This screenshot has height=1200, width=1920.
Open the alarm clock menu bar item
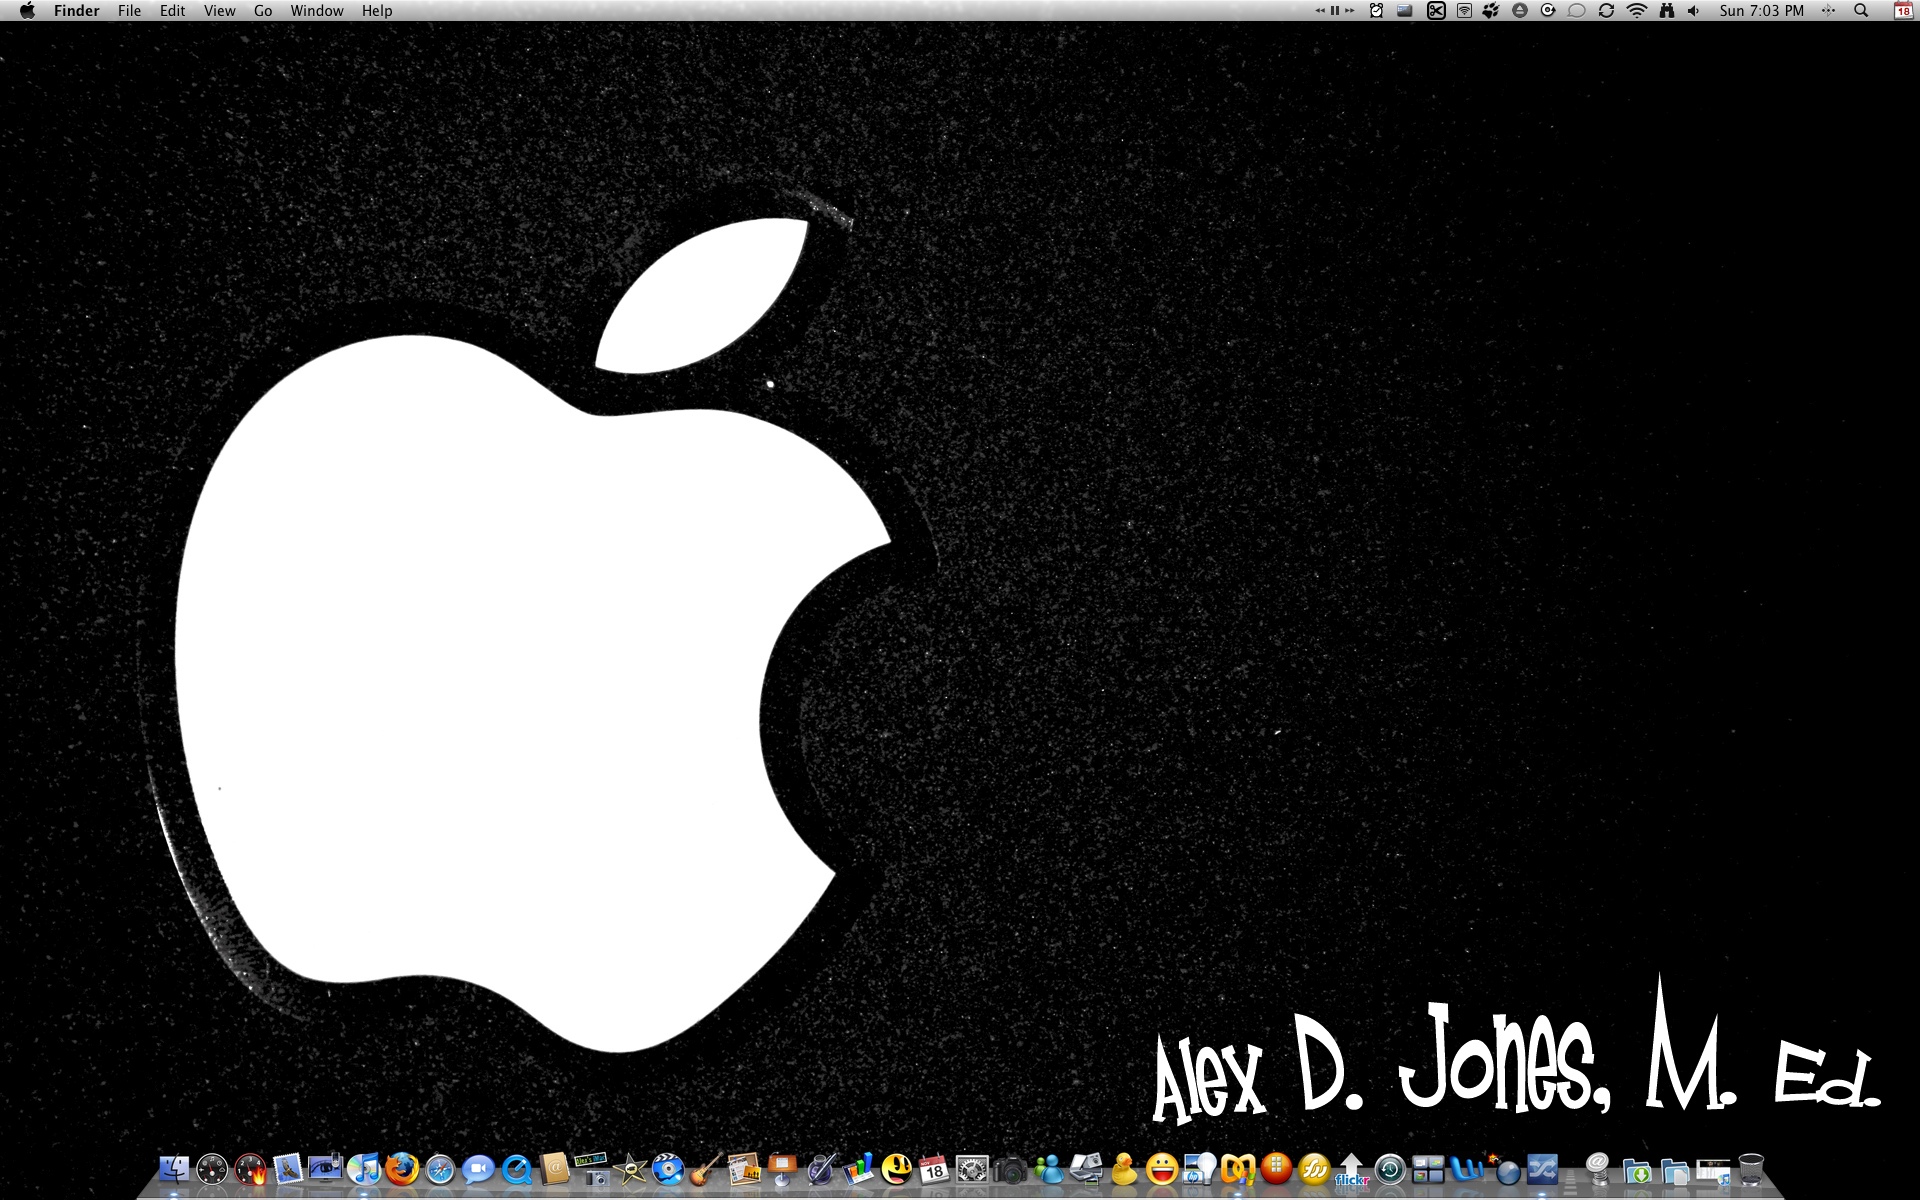coord(1377,11)
